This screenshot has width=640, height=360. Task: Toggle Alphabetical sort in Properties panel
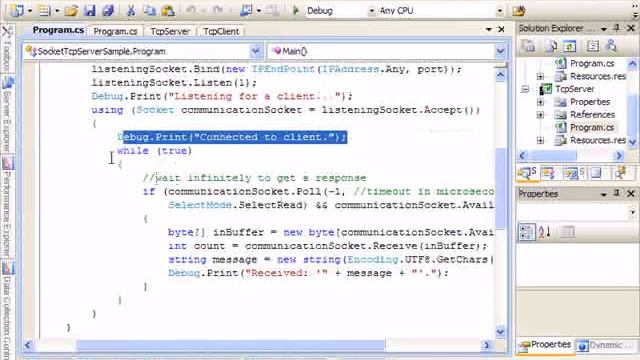click(544, 232)
